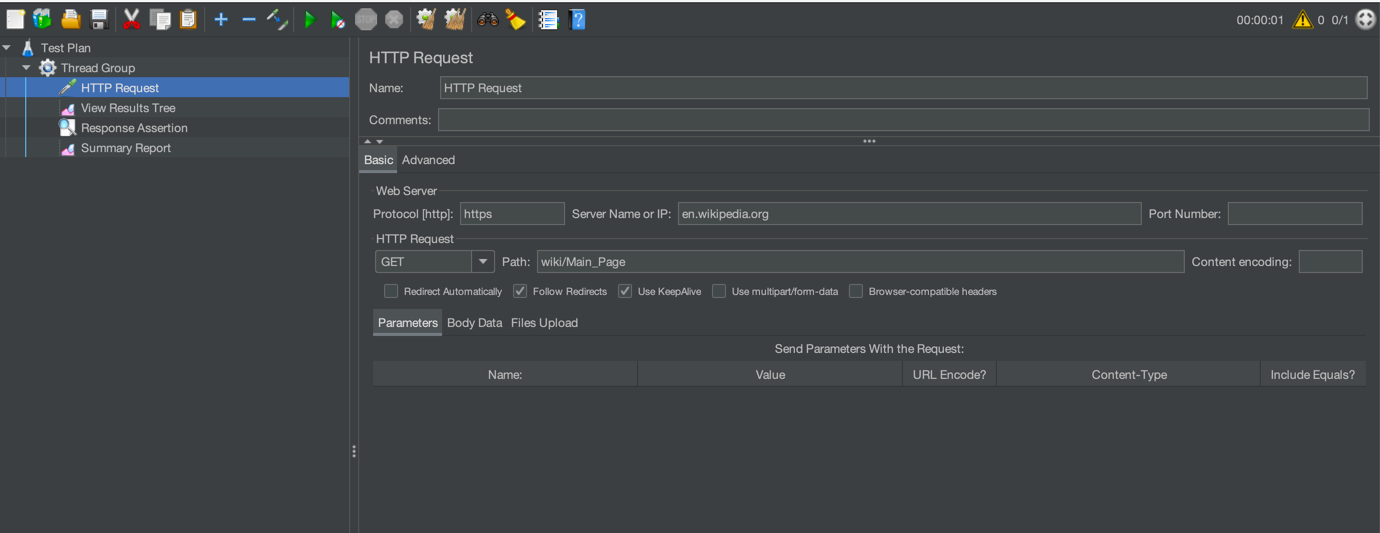The height and width of the screenshot is (533, 1380).
Task: Enable Redirect Automatically checkbox
Action: click(391, 291)
